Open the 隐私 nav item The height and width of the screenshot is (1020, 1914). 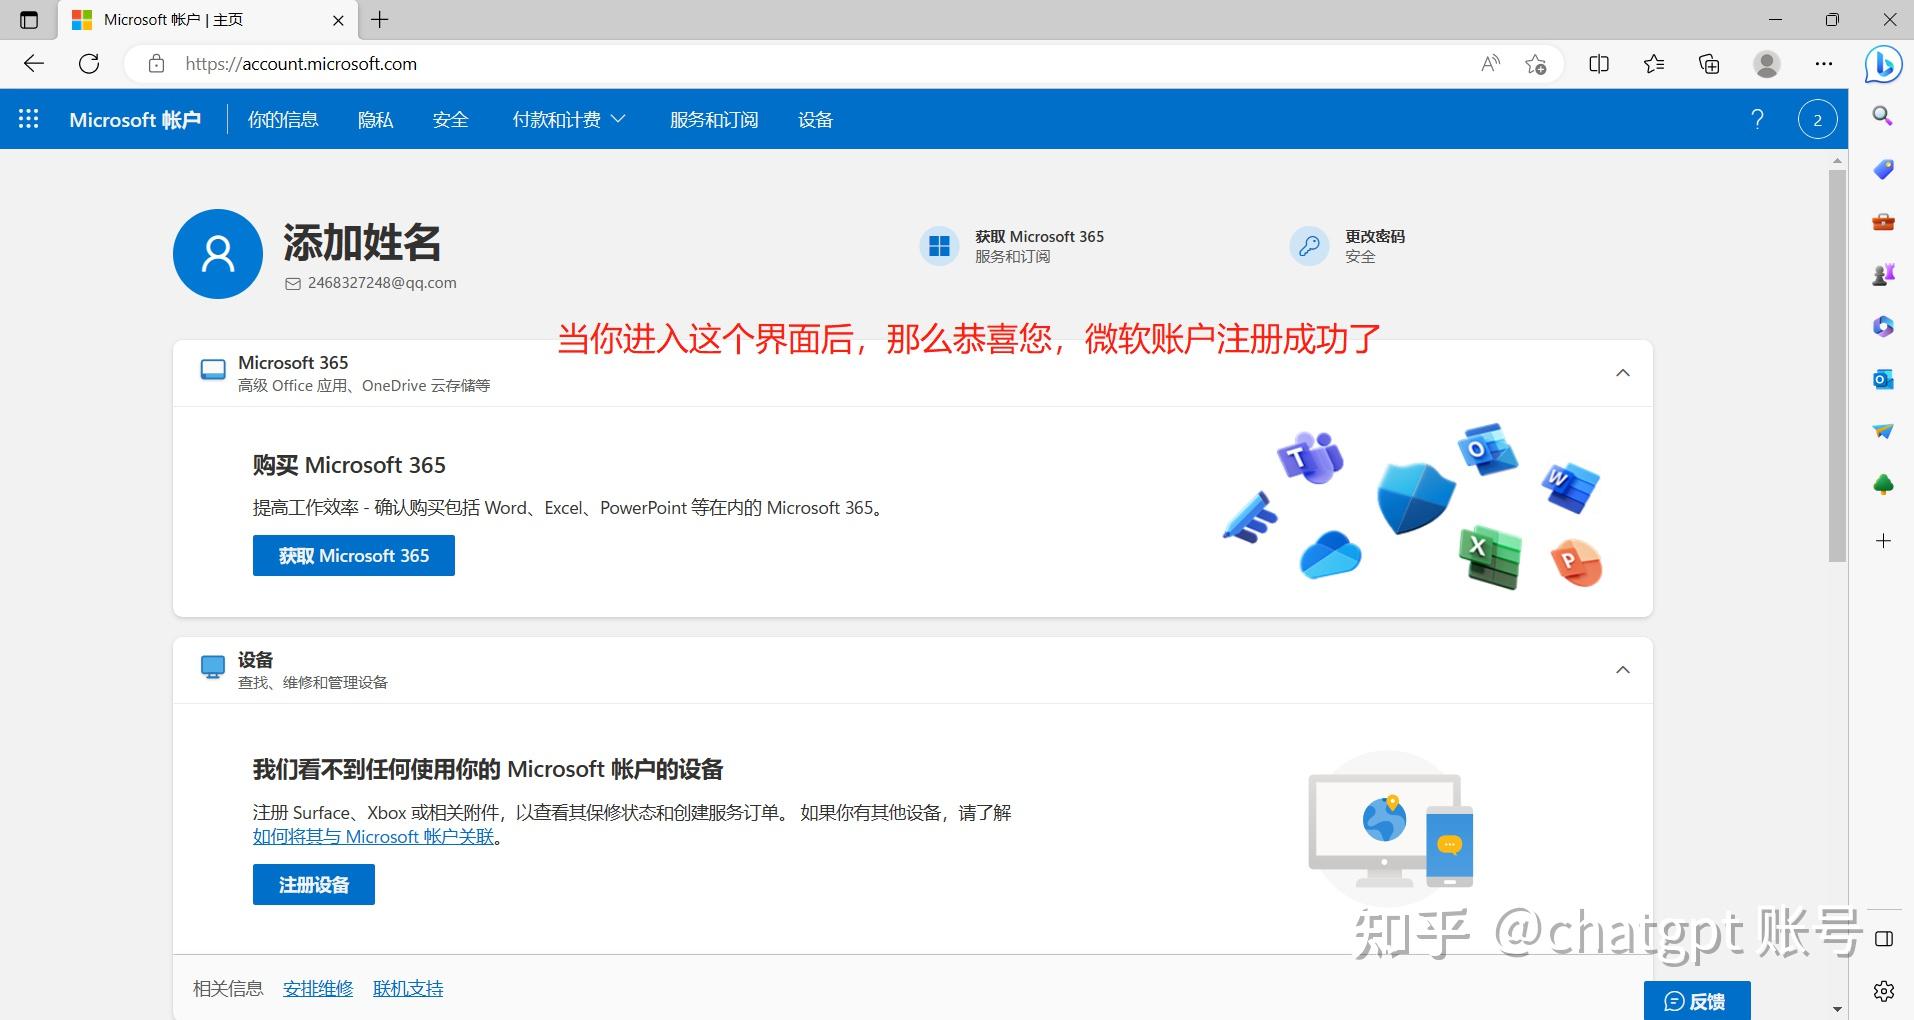point(375,120)
